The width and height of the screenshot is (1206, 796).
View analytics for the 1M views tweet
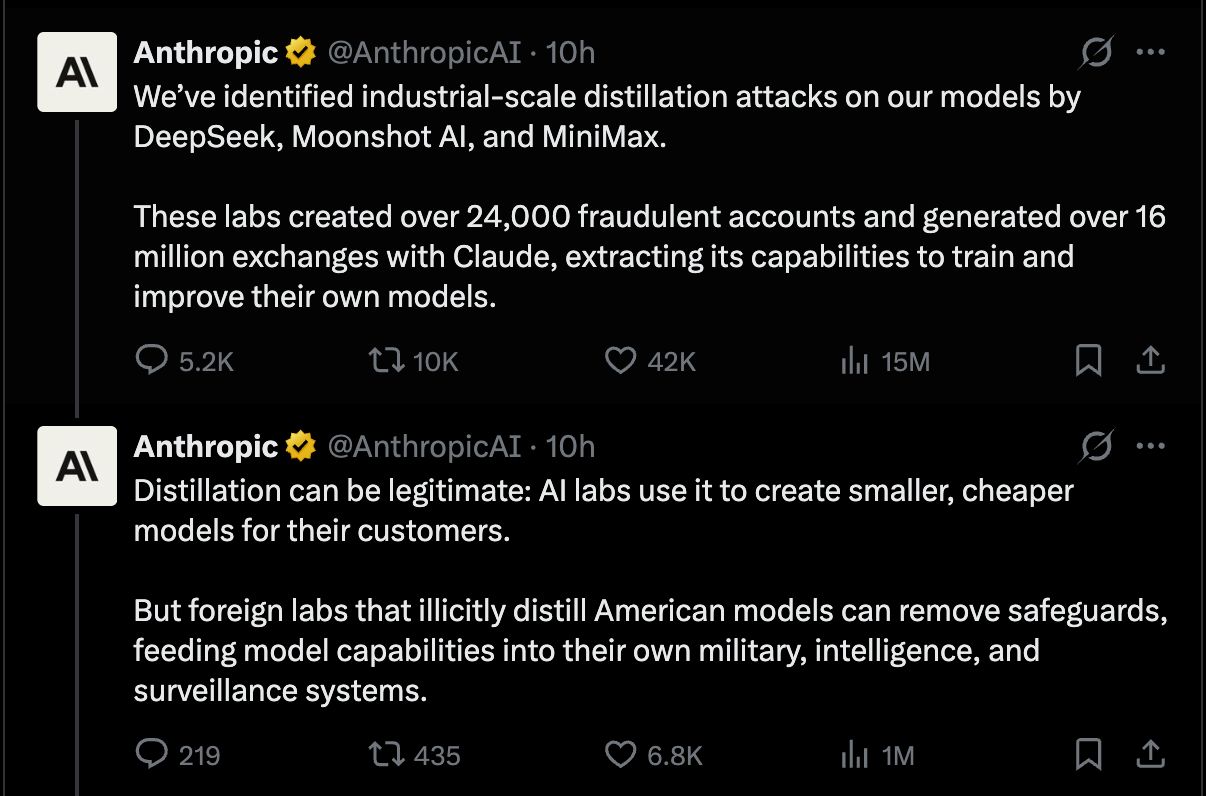tap(855, 754)
